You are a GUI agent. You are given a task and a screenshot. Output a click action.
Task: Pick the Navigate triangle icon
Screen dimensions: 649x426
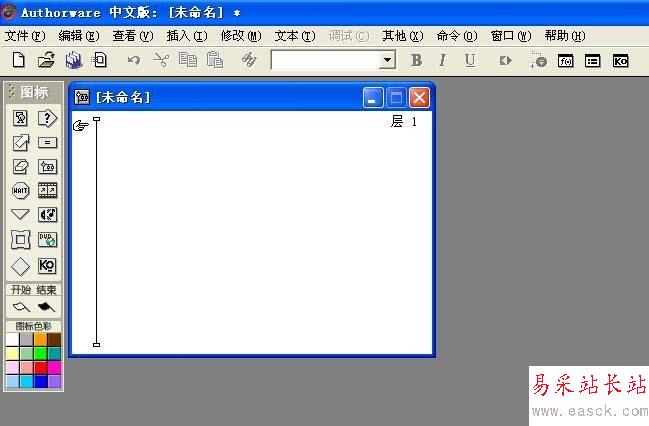[20, 214]
